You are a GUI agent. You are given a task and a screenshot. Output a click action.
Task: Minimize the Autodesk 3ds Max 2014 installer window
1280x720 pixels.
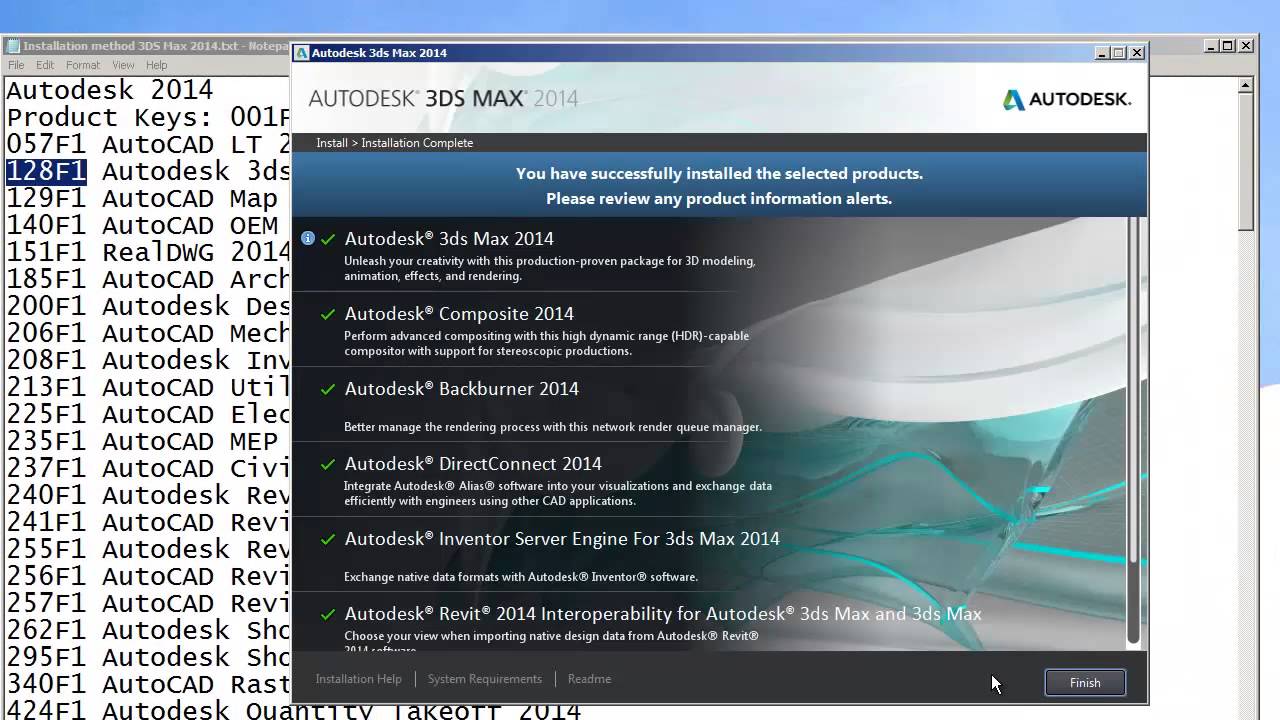(x=1102, y=53)
